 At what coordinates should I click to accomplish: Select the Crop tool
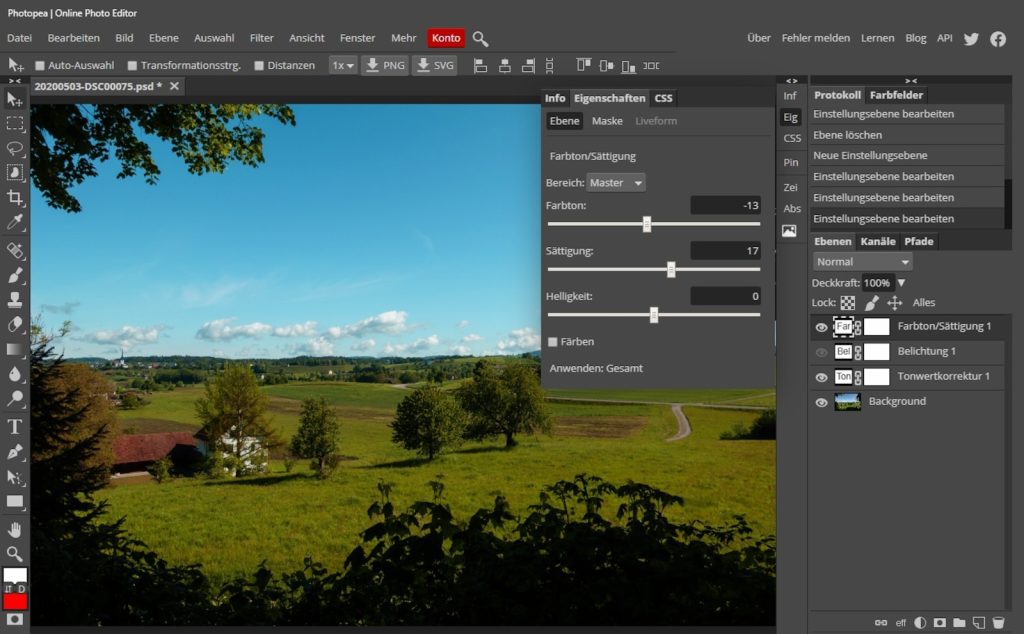coord(15,197)
